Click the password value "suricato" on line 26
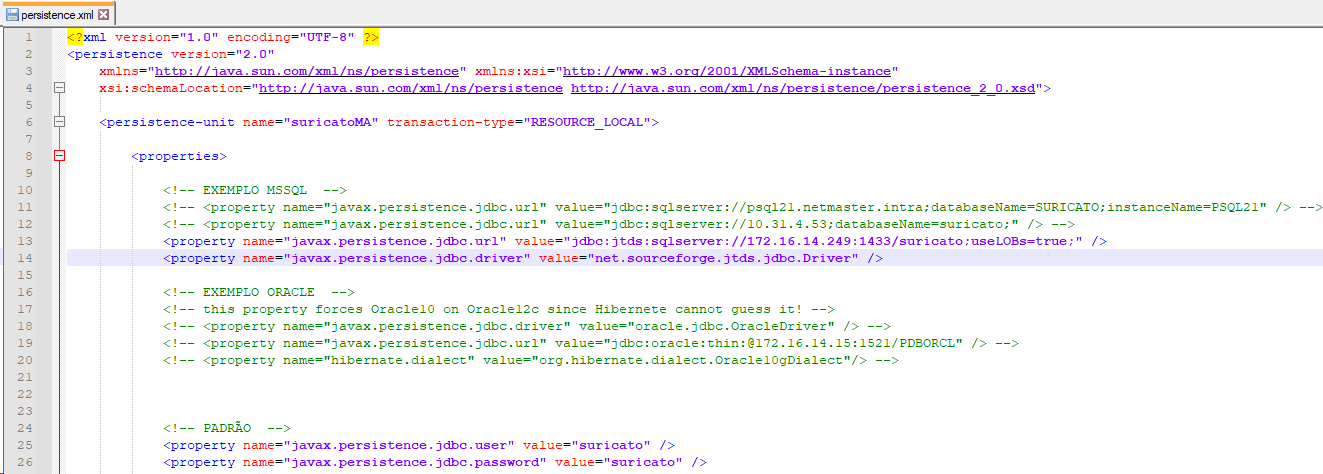1323x474 pixels. click(x=643, y=462)
